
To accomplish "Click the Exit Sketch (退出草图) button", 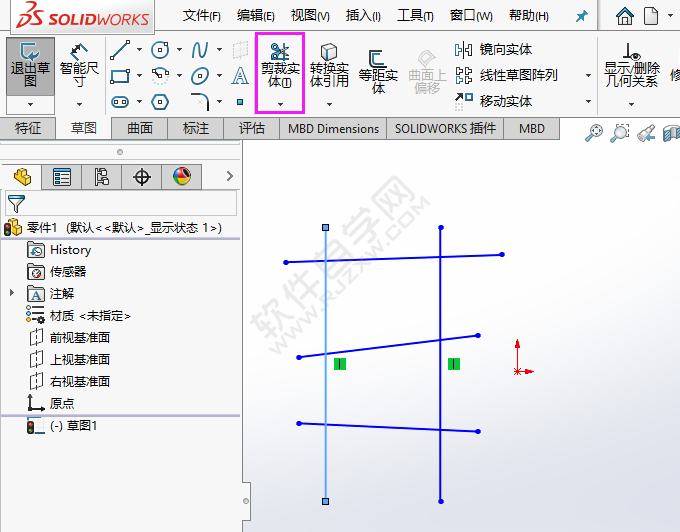I will 30,66.
